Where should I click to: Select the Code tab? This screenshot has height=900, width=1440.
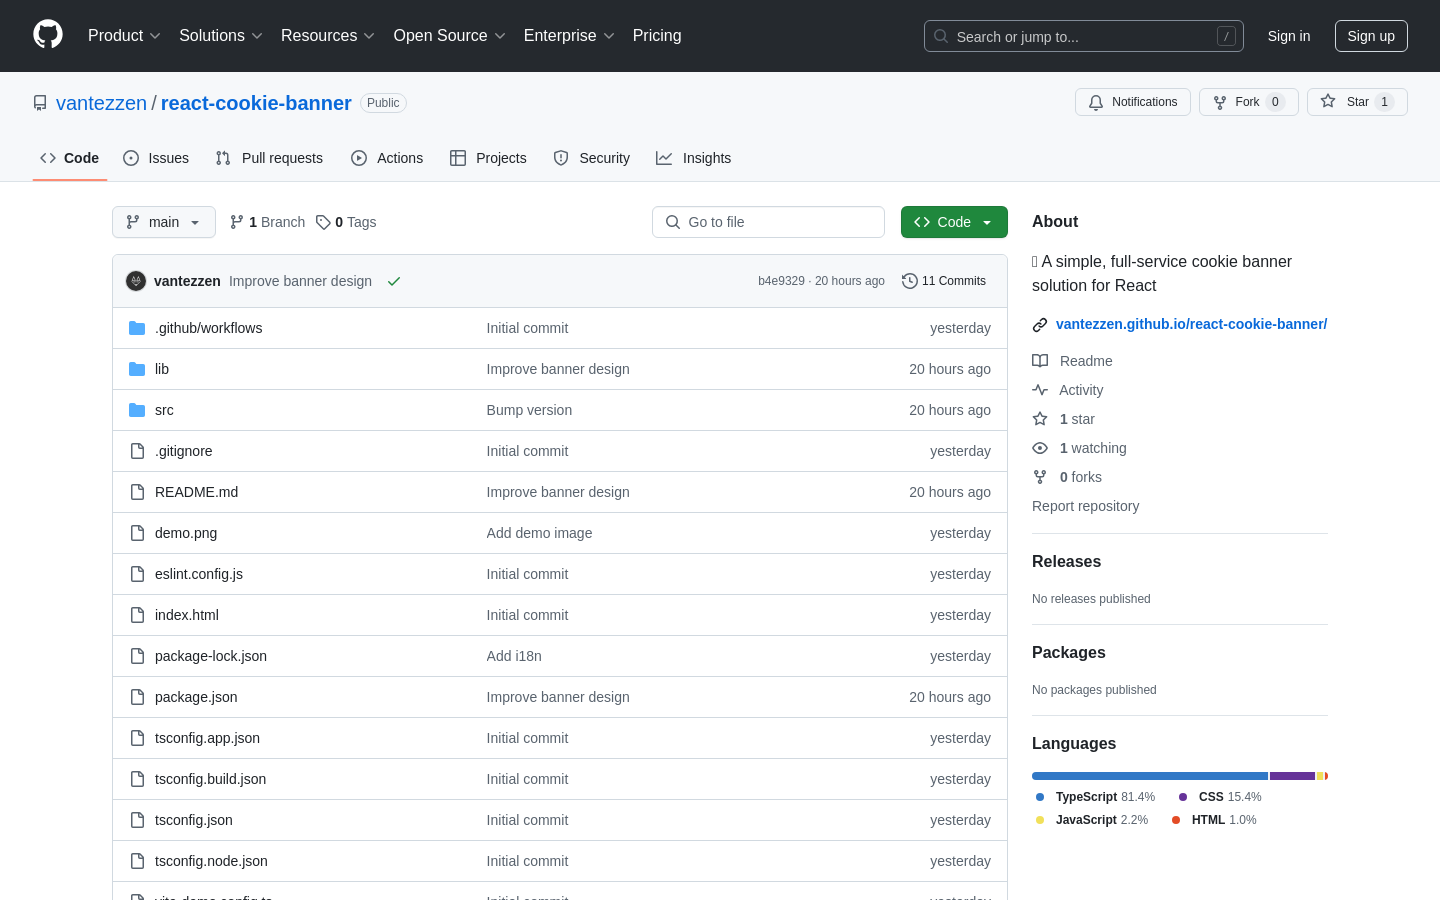(70, 158)
